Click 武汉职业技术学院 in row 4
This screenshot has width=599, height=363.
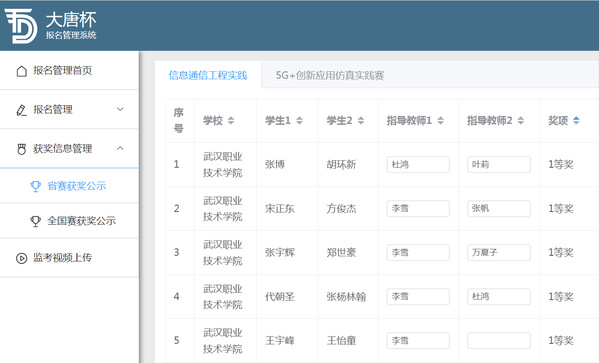point(222,297)
